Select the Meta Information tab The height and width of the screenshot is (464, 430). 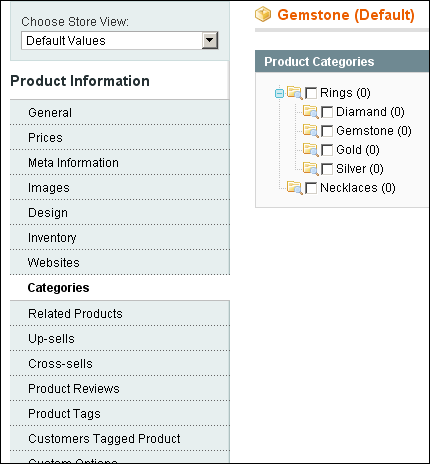pos(120,163)
